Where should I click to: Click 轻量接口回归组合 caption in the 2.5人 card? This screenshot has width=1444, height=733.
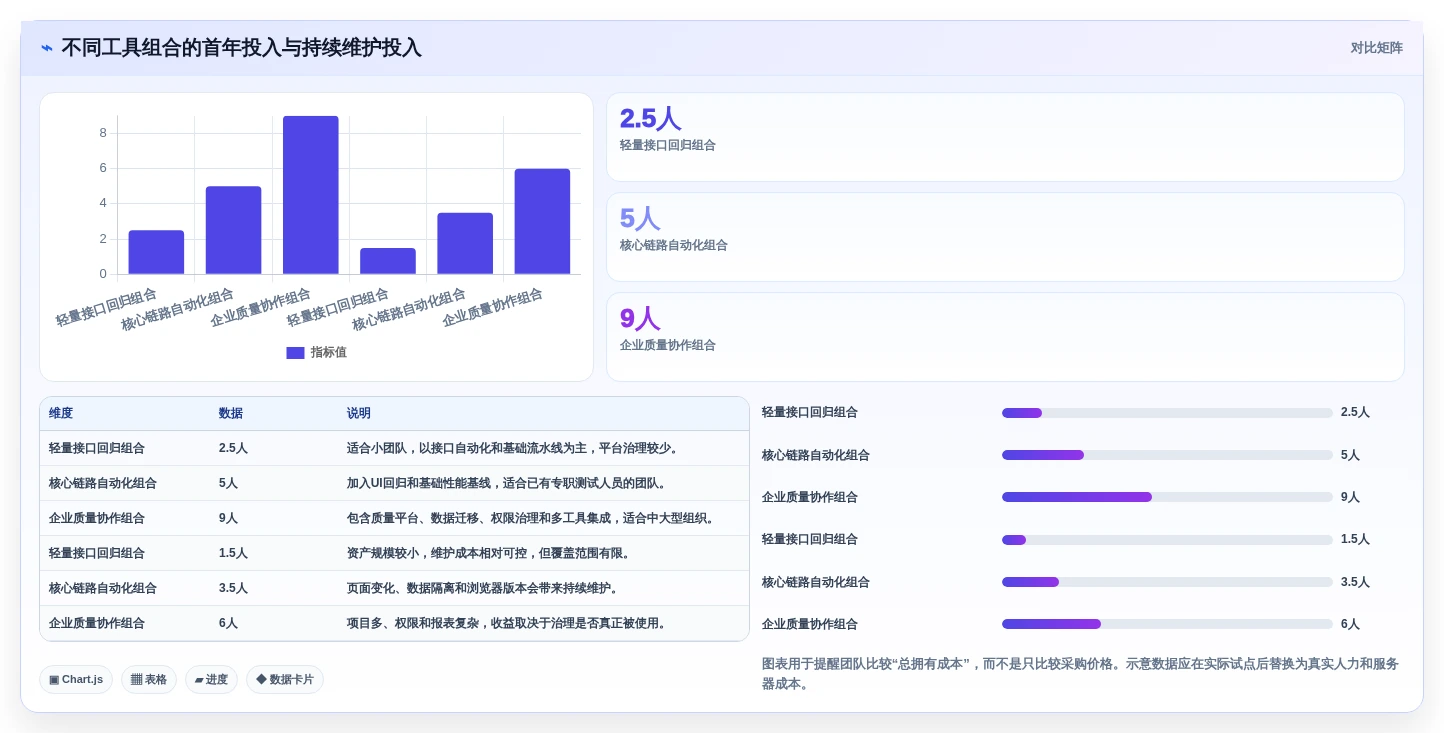tap(668, 145)
